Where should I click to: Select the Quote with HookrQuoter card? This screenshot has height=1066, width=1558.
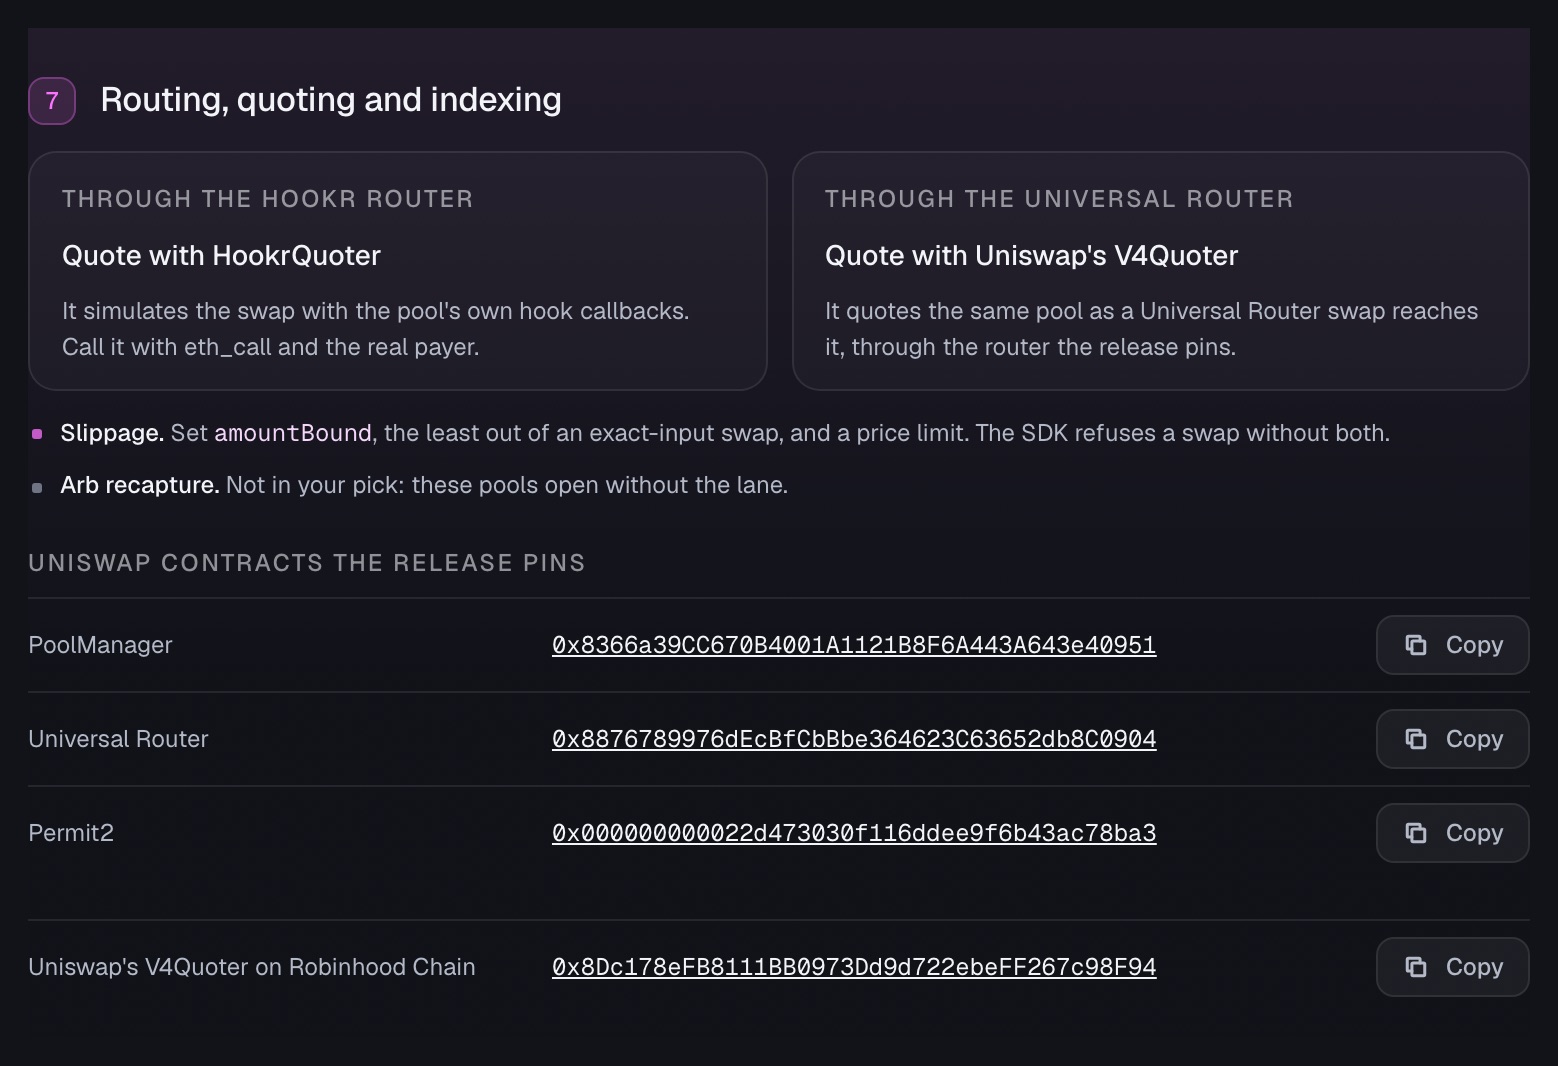(x=398, y=271)
